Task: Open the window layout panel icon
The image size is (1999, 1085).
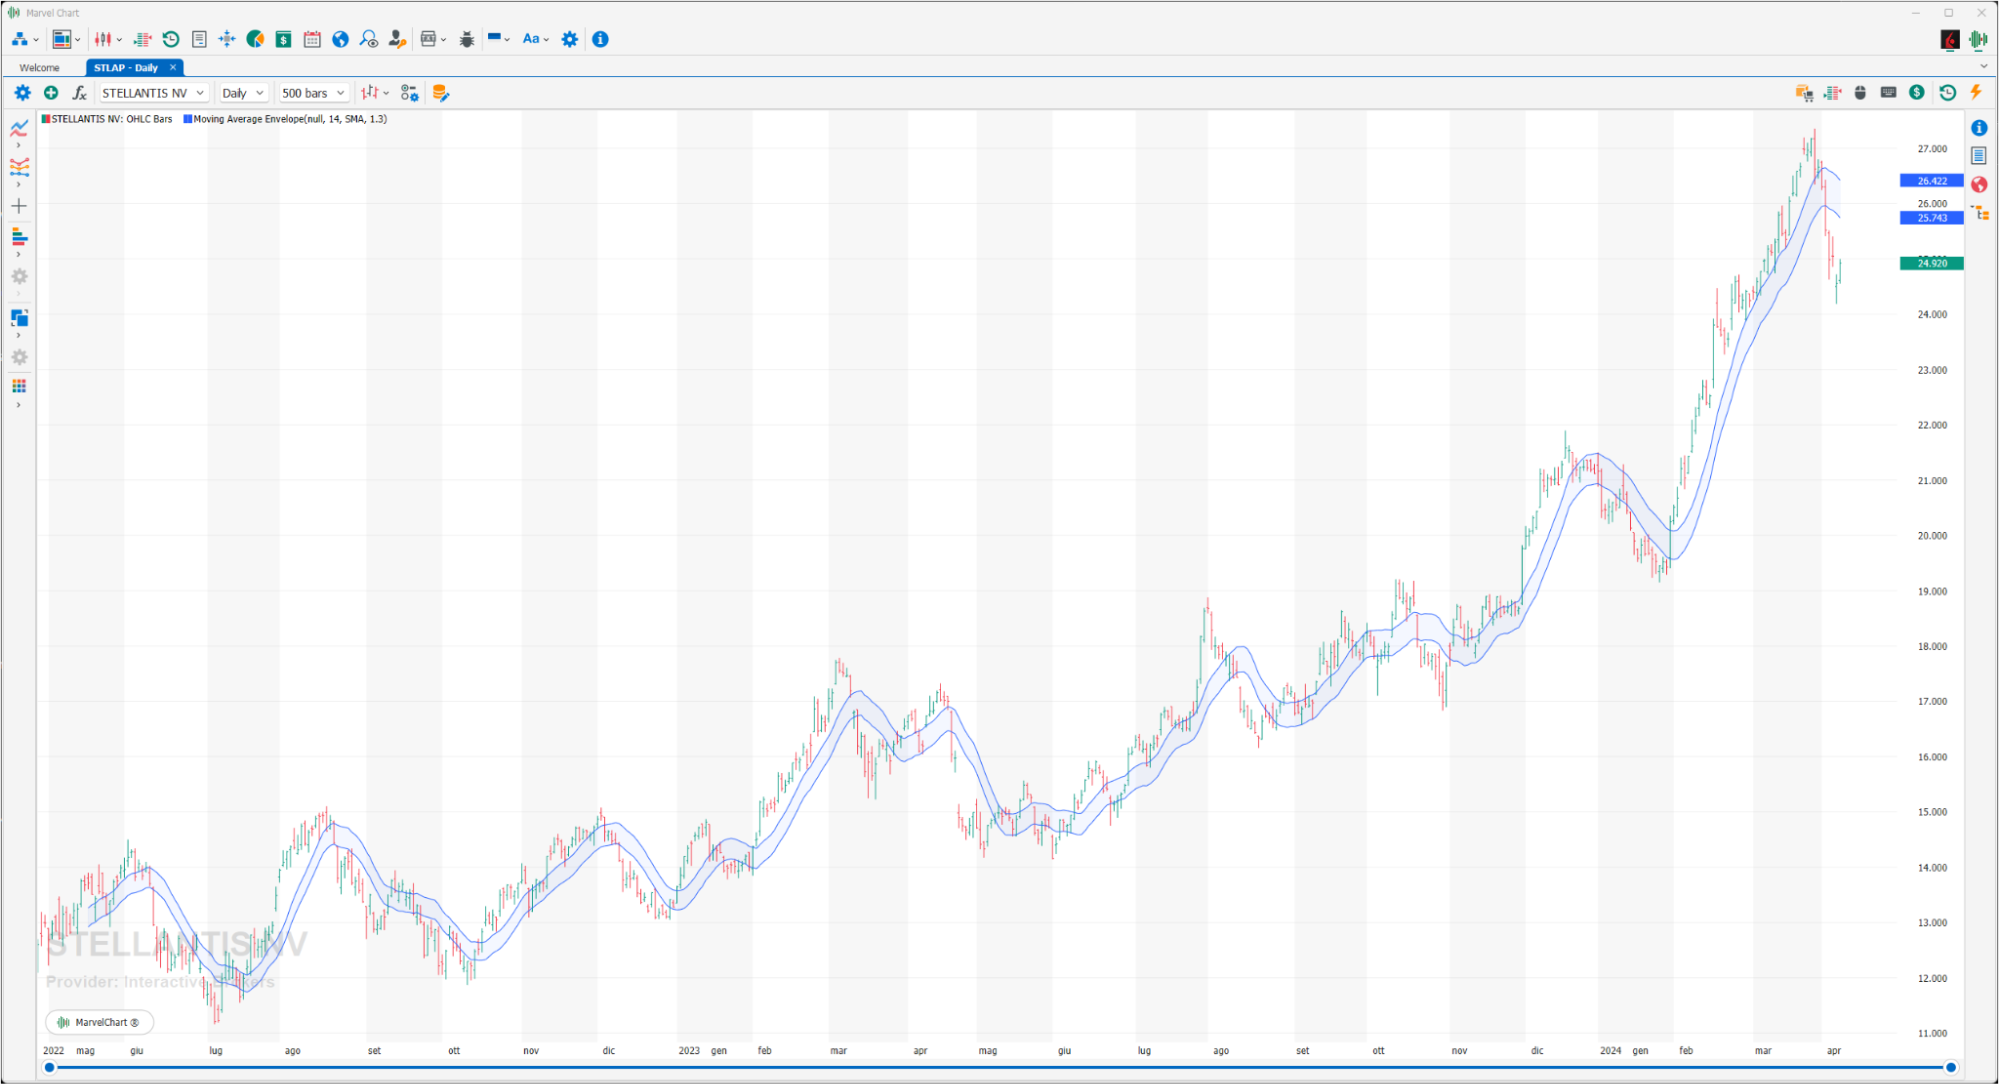Action: (62, 39)
